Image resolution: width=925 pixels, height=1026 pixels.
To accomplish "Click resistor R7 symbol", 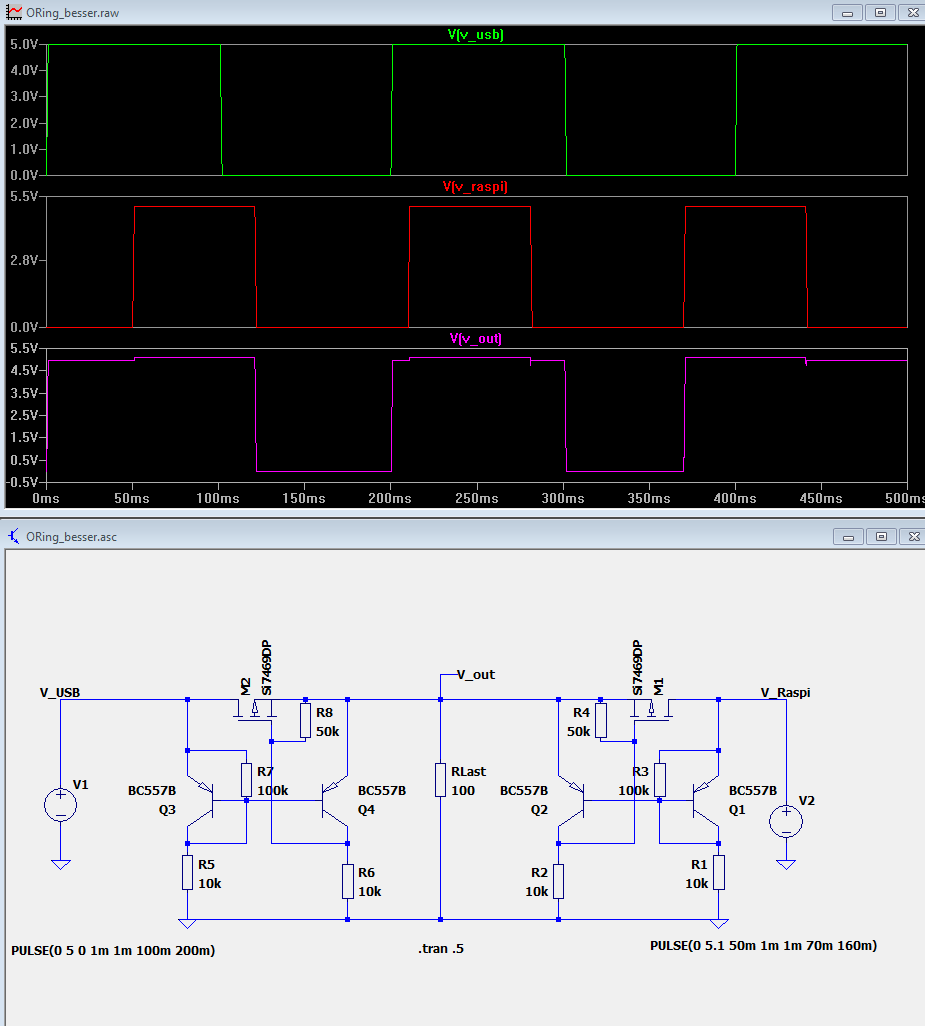I will (246, 779).
